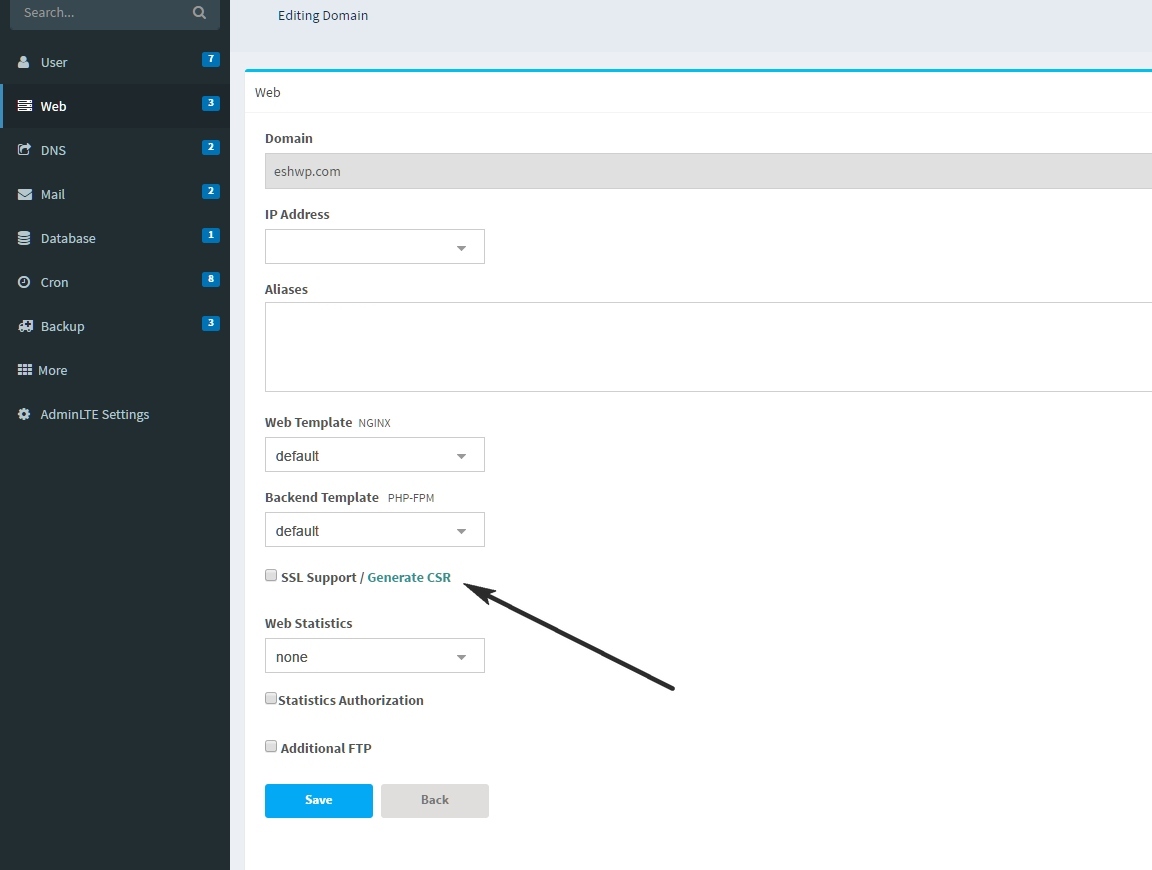The height and width of the screenshot is (870, 1152).
Task: Click the AdminLTE Settings gear icon
Action: tap(24, 414)
